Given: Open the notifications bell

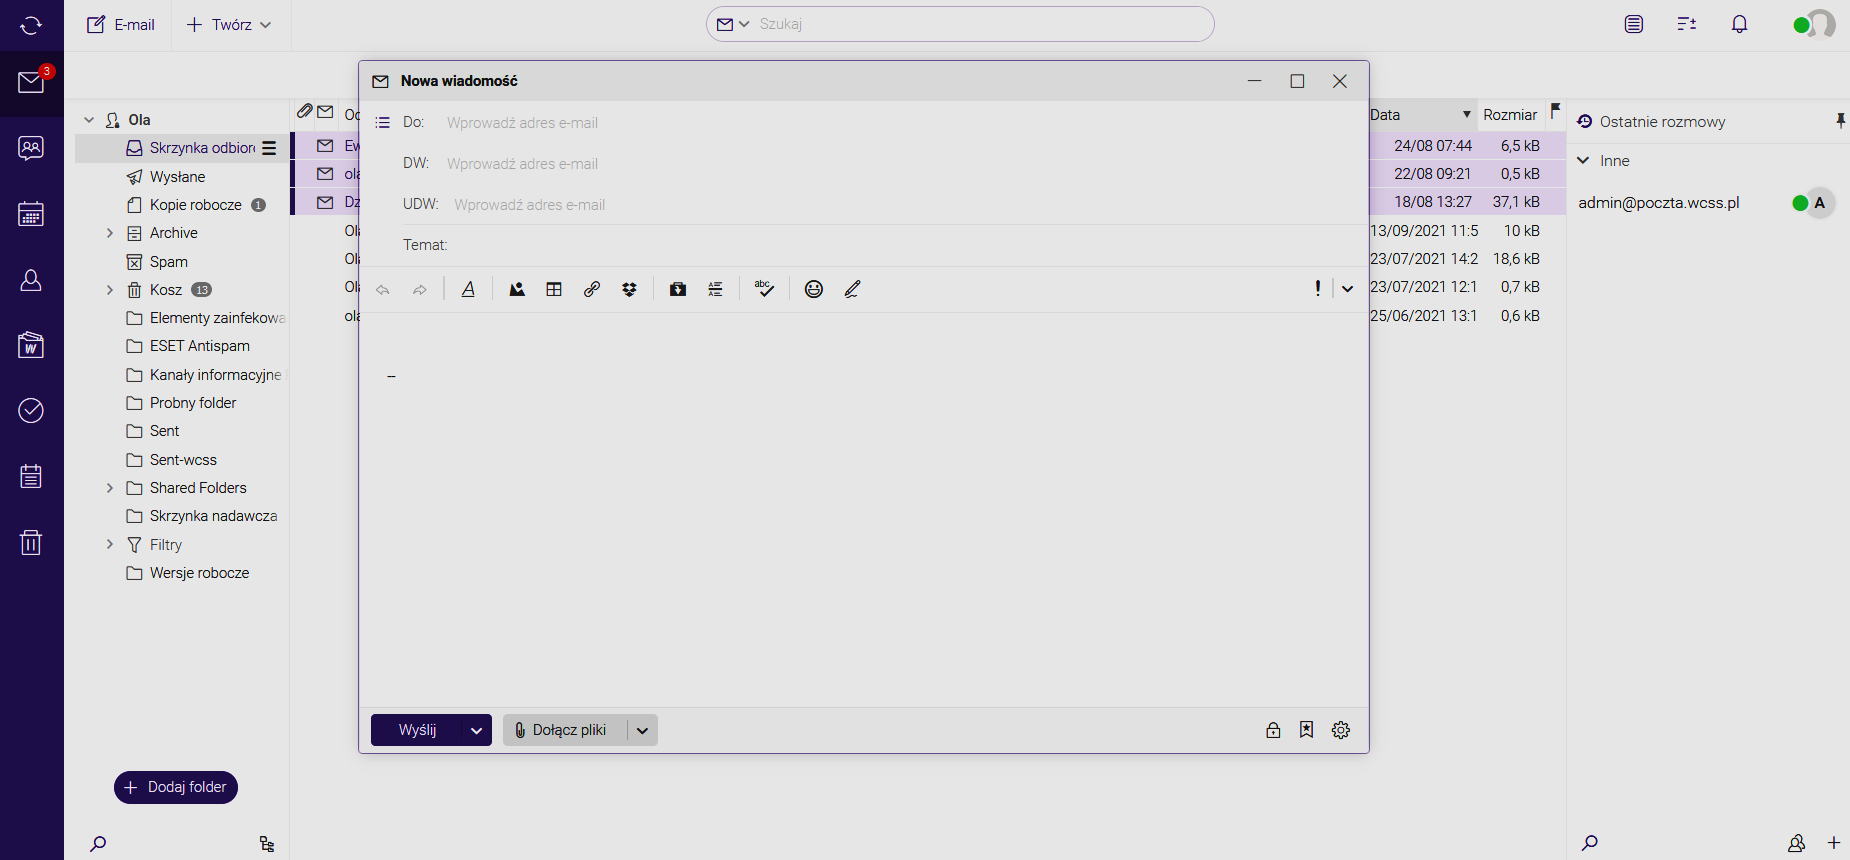Looking at the screenshot, I should (x=1739, y=25).
